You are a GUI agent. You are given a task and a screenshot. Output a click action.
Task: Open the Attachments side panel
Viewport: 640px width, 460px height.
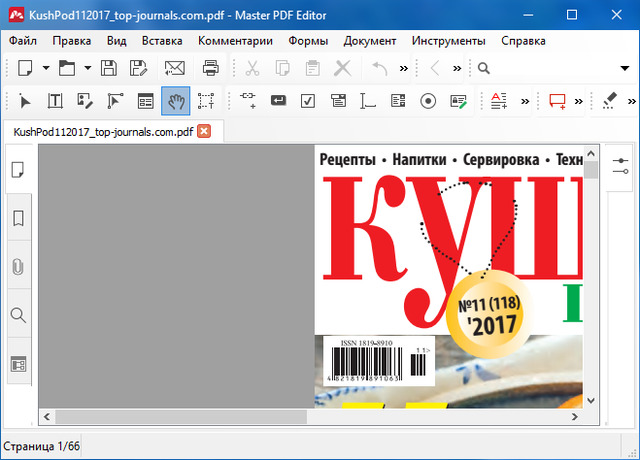pos(18,267)
